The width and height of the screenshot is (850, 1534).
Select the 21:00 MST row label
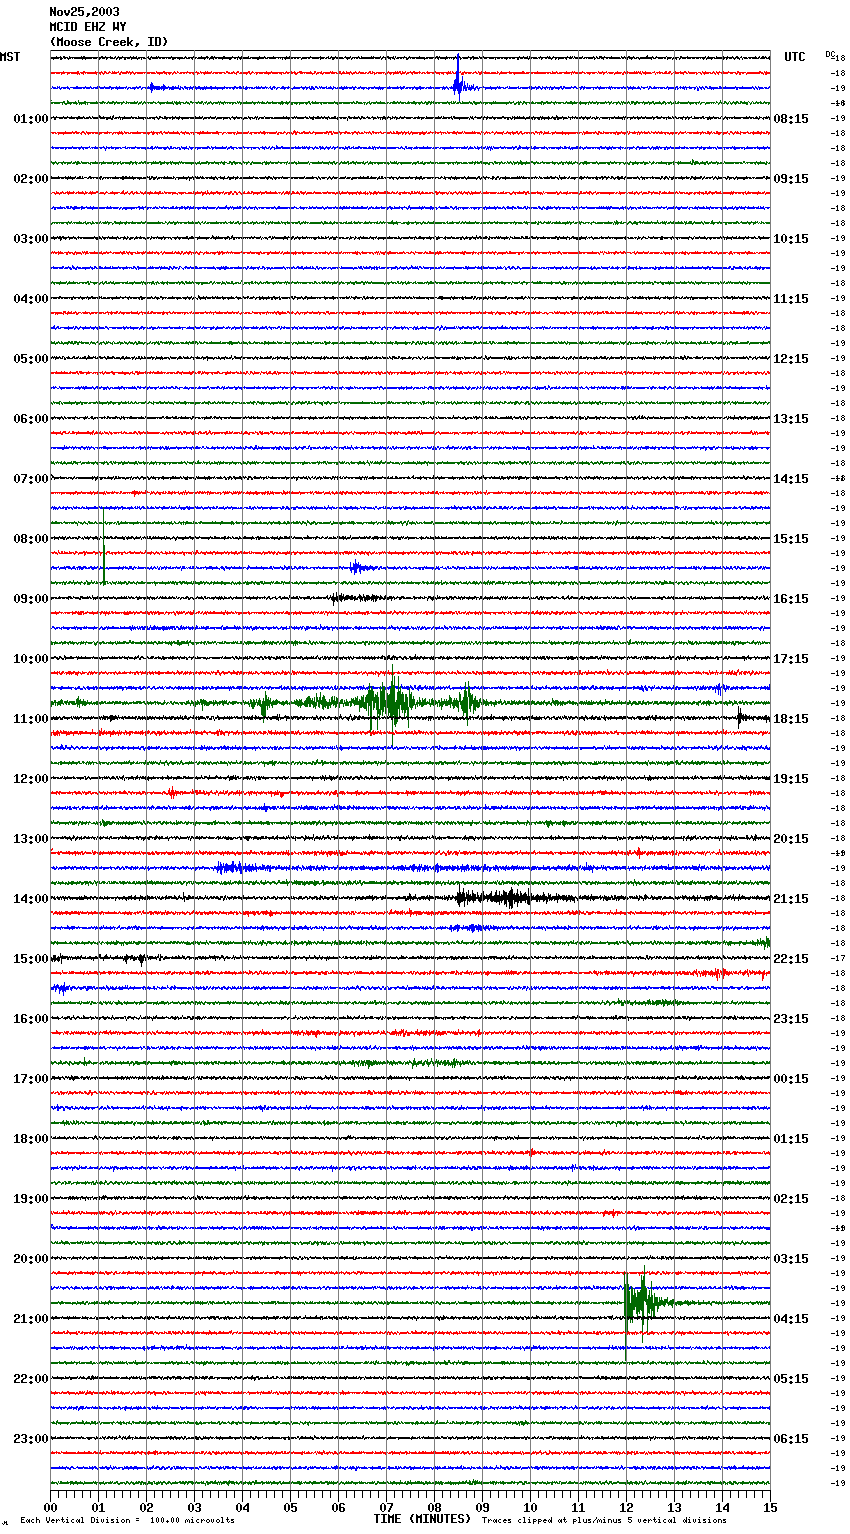point(31,1319)
